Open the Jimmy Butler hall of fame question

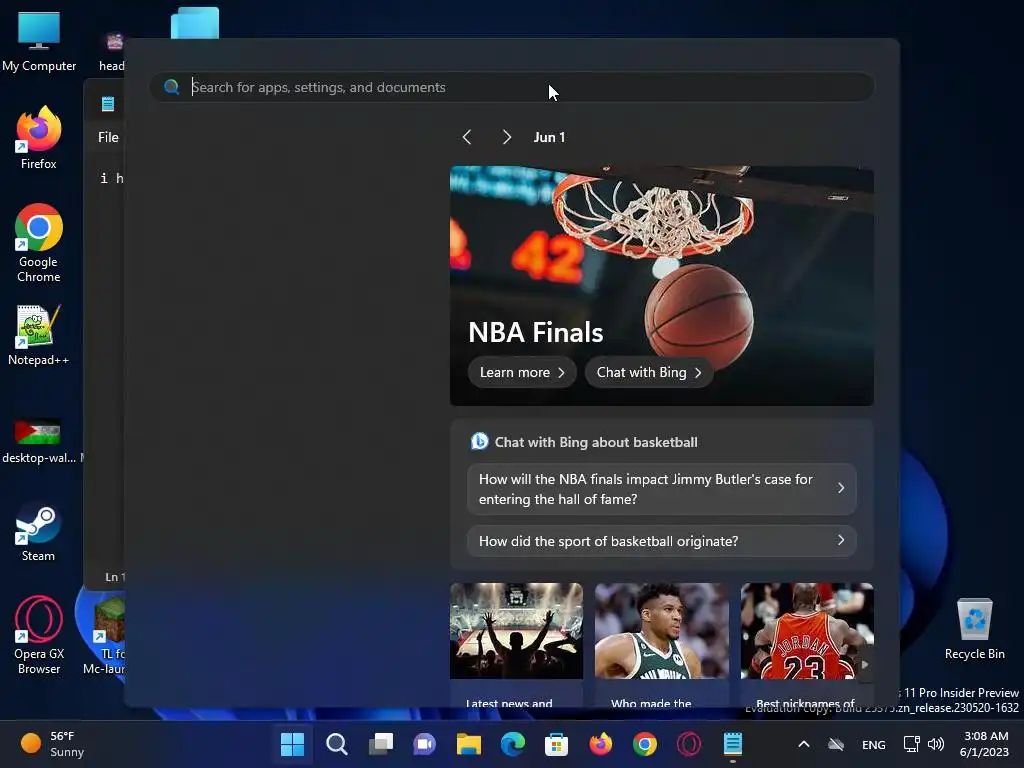pos(662,488)
